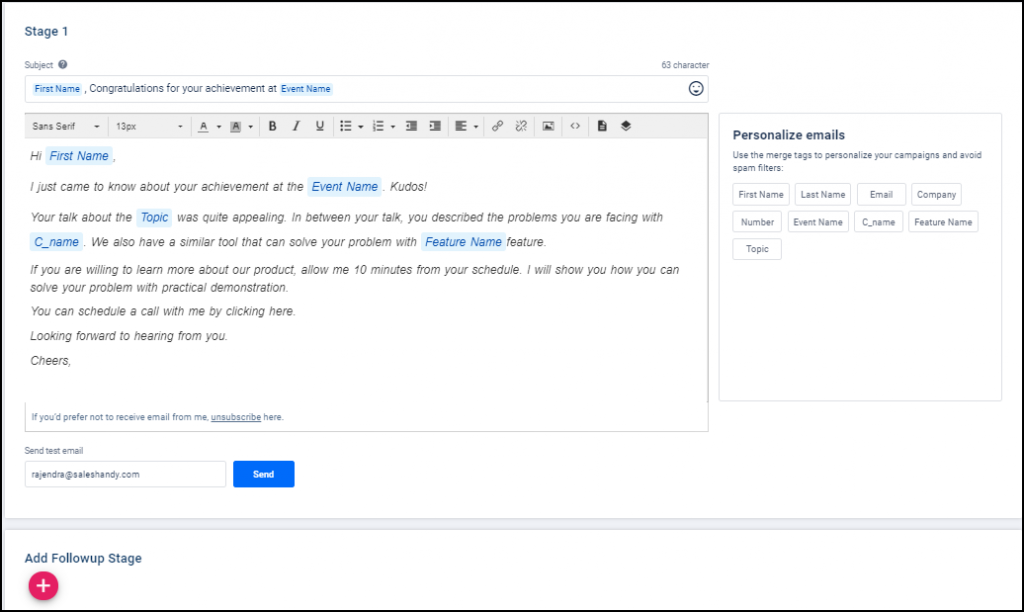Click the Send button for the test email
The width and height of the screenshot is (1024, 612).
pyautogui.click(x=263, y=474)
